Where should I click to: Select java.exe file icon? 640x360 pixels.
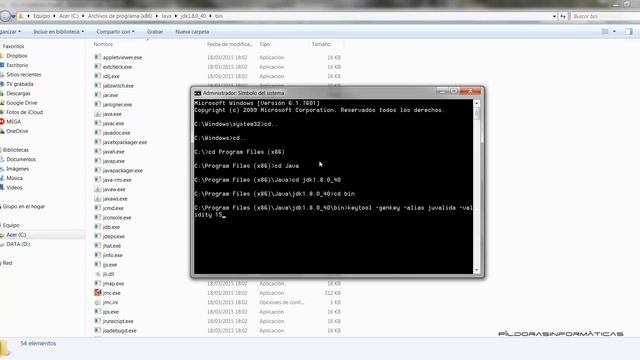tap(97, 114)
